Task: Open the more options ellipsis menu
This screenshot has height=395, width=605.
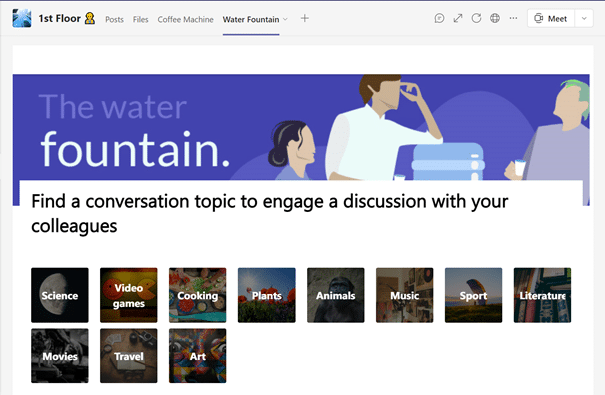Action: 513,18
